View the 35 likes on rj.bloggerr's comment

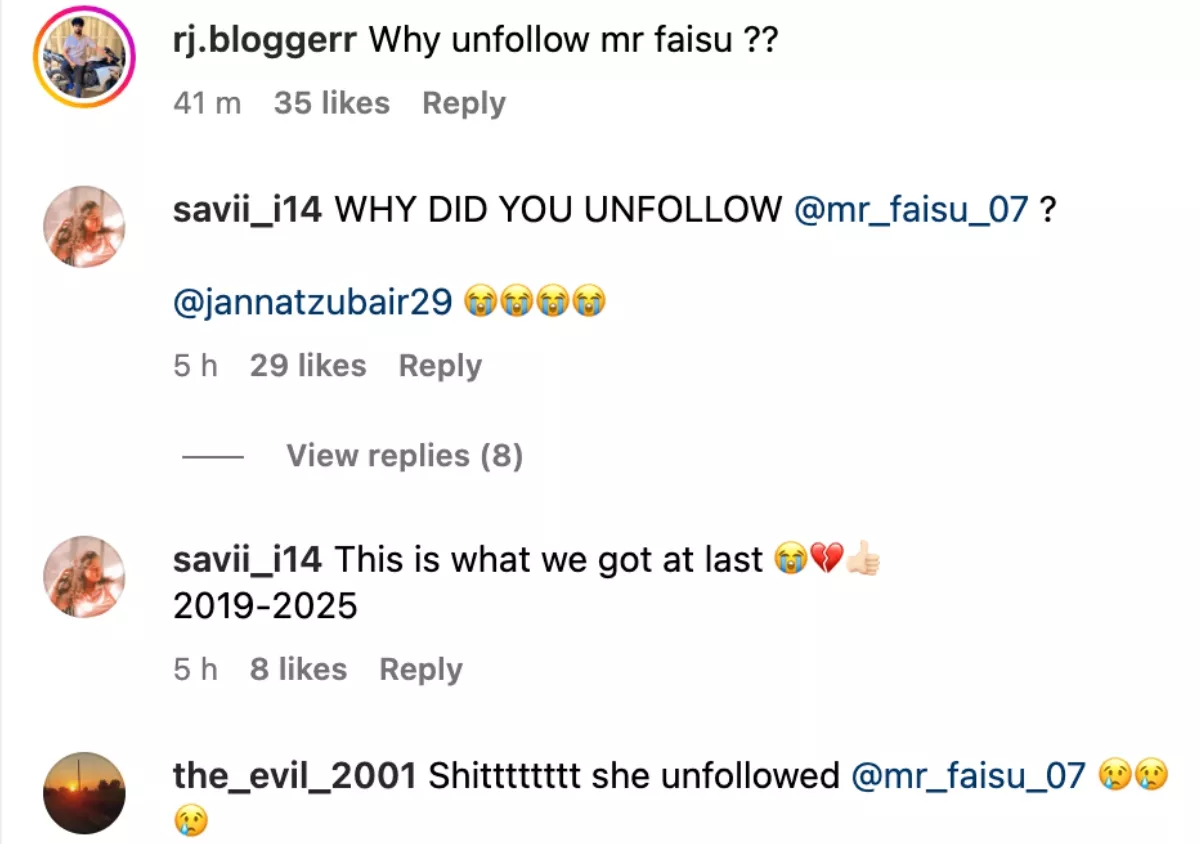click(x=331, y=103)
